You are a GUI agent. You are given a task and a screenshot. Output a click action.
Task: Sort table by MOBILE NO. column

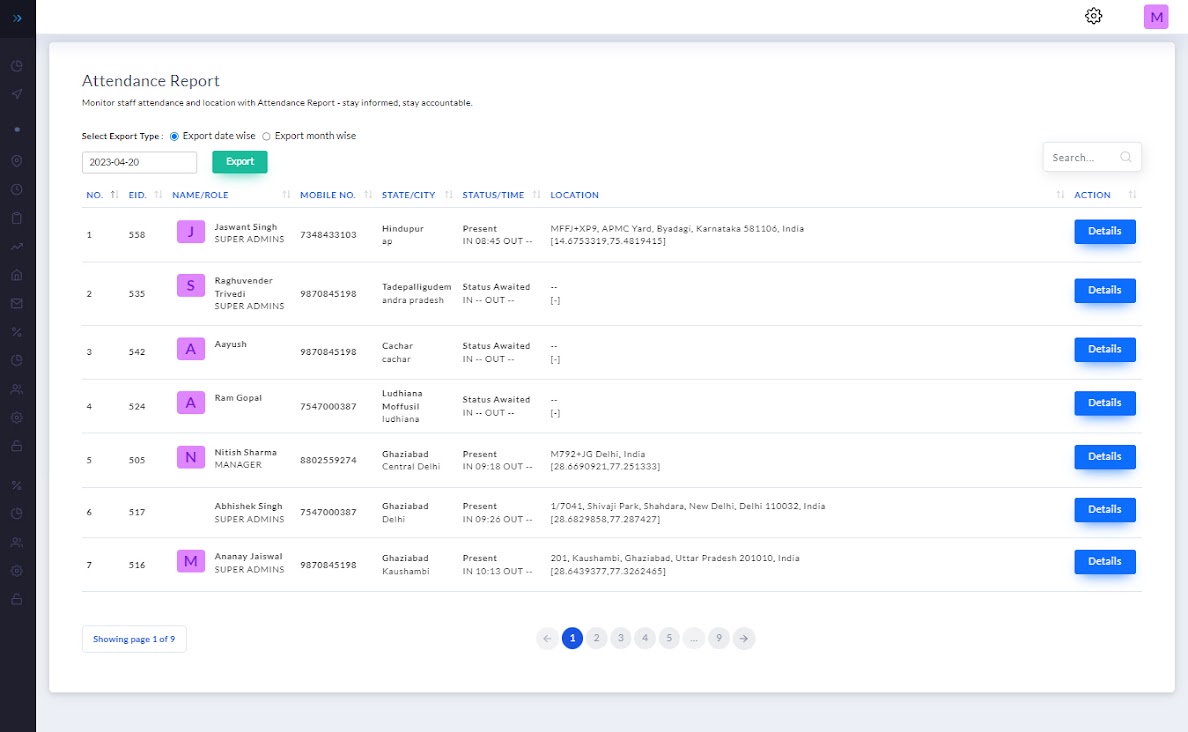pyautogui.click(x=327, y=195)
